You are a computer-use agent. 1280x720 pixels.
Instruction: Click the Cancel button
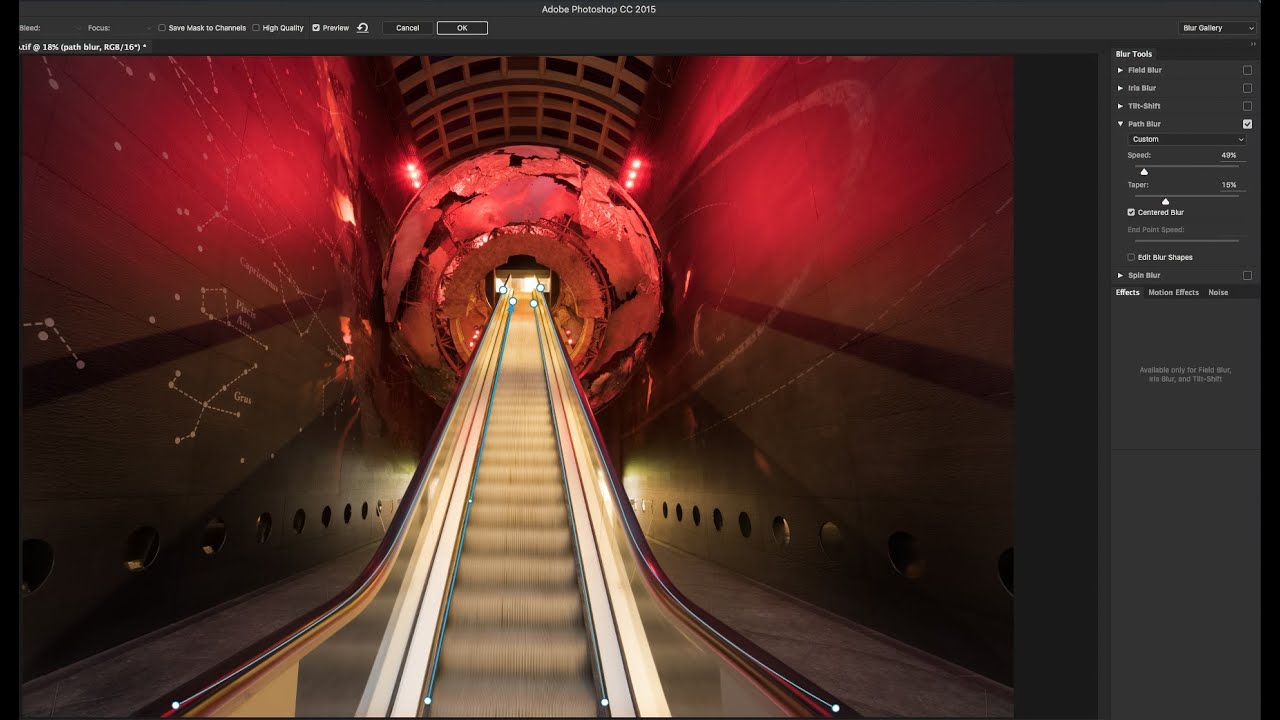pyautogui.click(x=407, y=28)
